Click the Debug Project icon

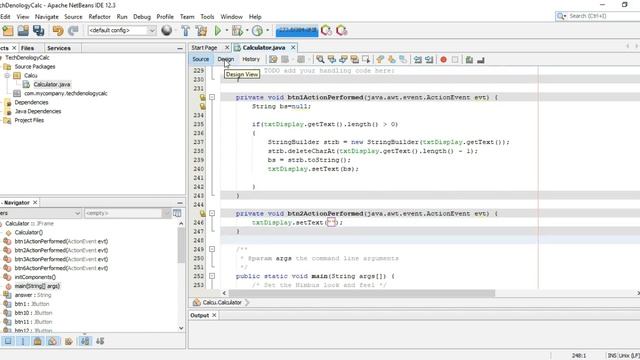(237, 31)
